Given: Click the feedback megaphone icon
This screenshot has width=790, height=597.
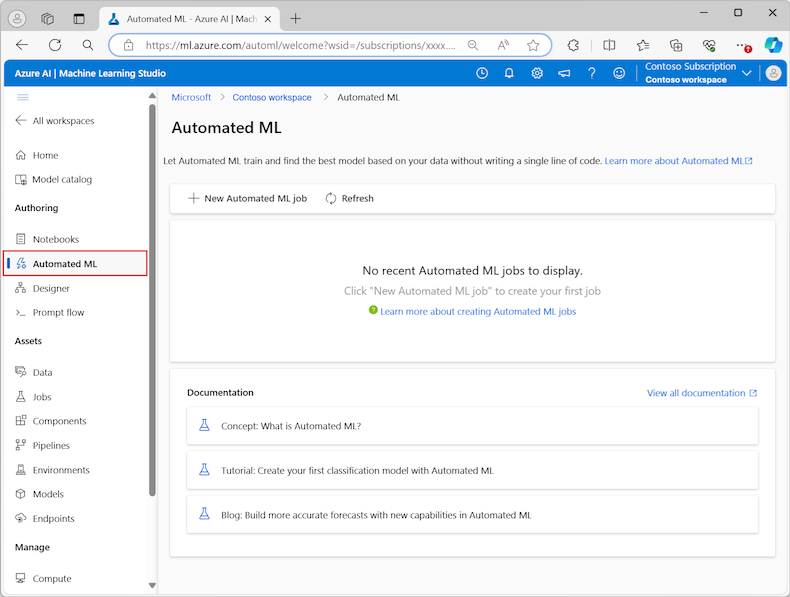Looking at the screenshot, I should click(x=564, y=73).
